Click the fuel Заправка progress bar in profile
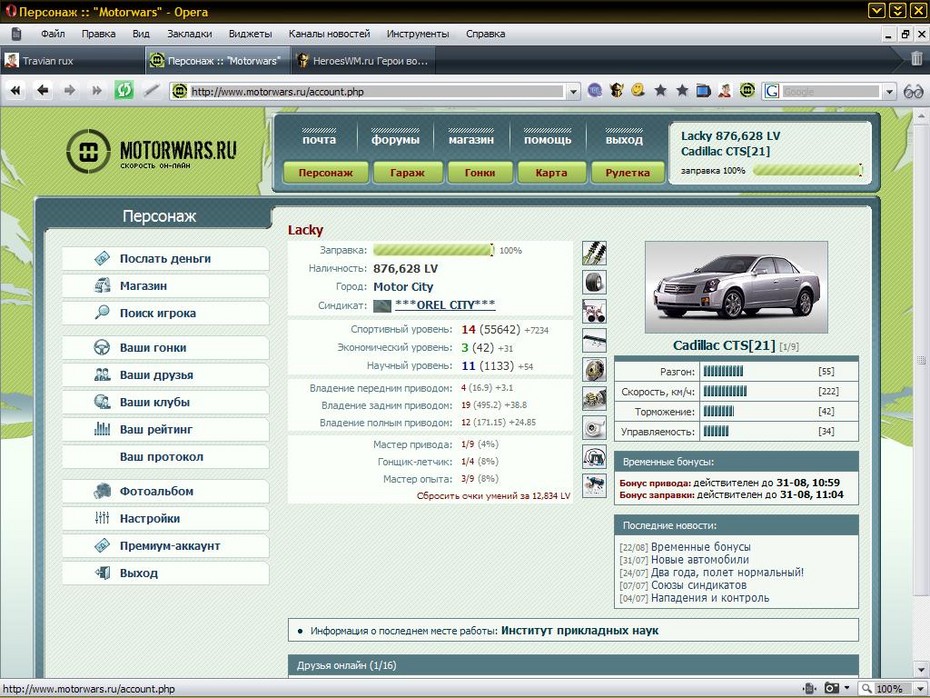 (434, 250)
